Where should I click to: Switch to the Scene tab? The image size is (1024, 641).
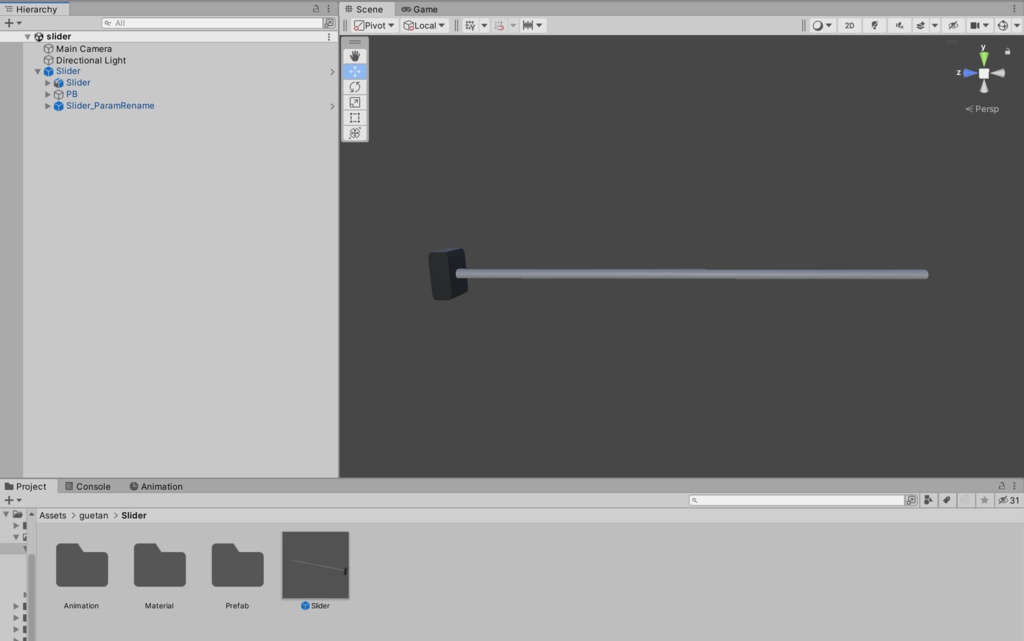point(364,9)
